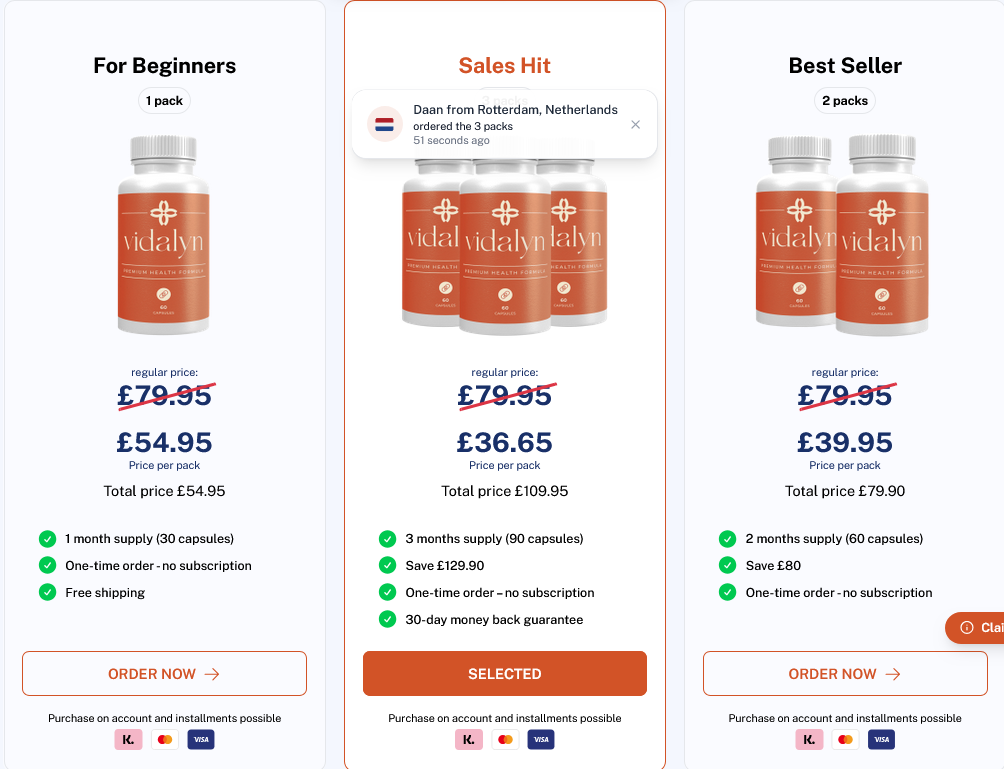Click Mastercard icon under Sales Hit pack
Image resolution: width=1004 pixels, height=769 pixels.
505,740
